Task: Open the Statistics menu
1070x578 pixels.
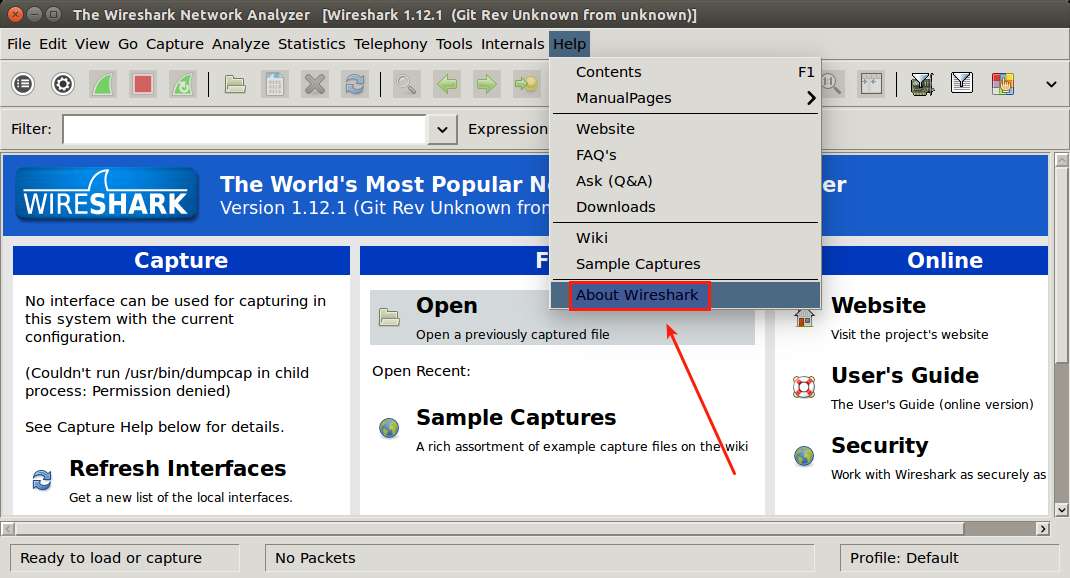Action: coord(311,44)
